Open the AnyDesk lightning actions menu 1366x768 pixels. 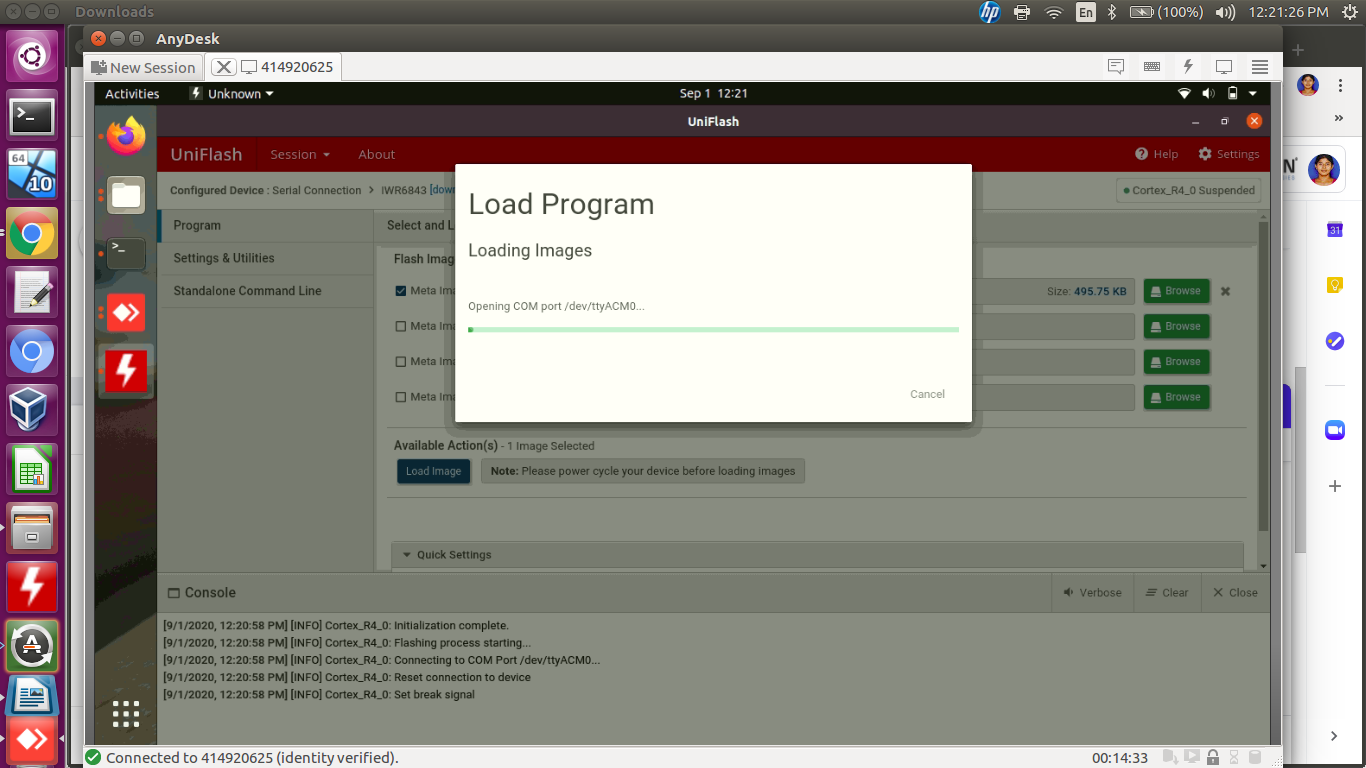tap(1188, 67)
